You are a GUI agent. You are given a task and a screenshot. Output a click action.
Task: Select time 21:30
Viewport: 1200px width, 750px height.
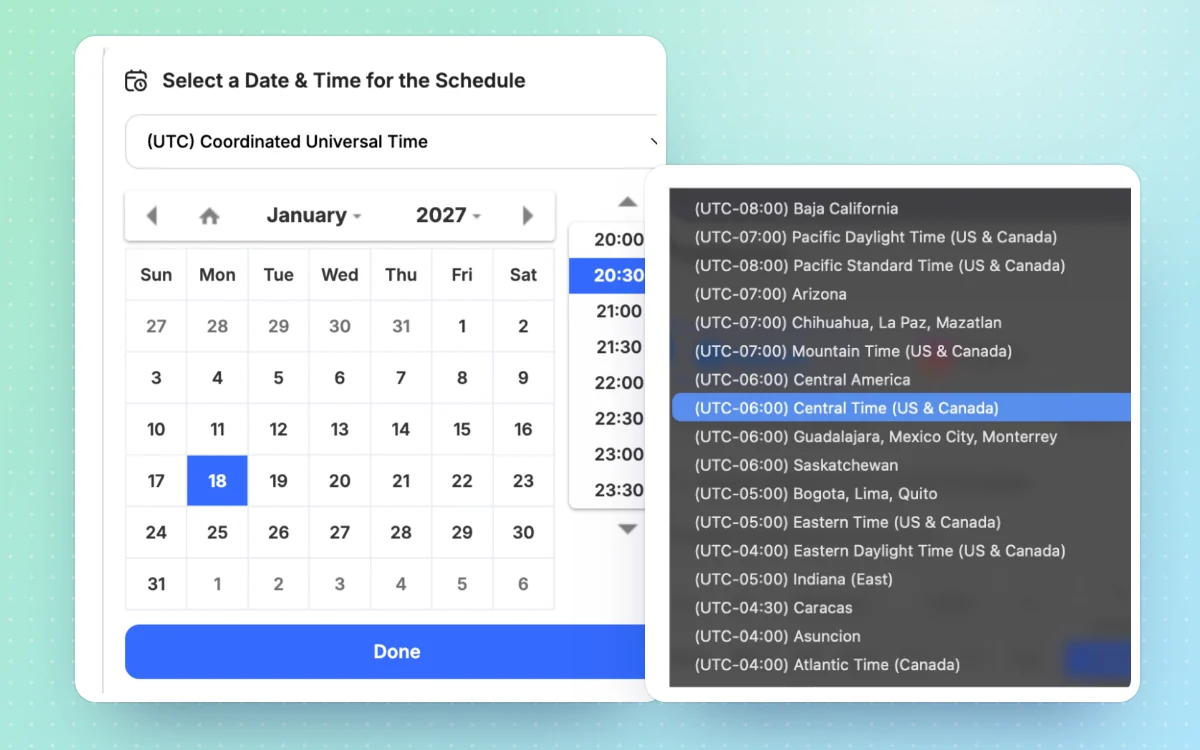pos(608,347)
